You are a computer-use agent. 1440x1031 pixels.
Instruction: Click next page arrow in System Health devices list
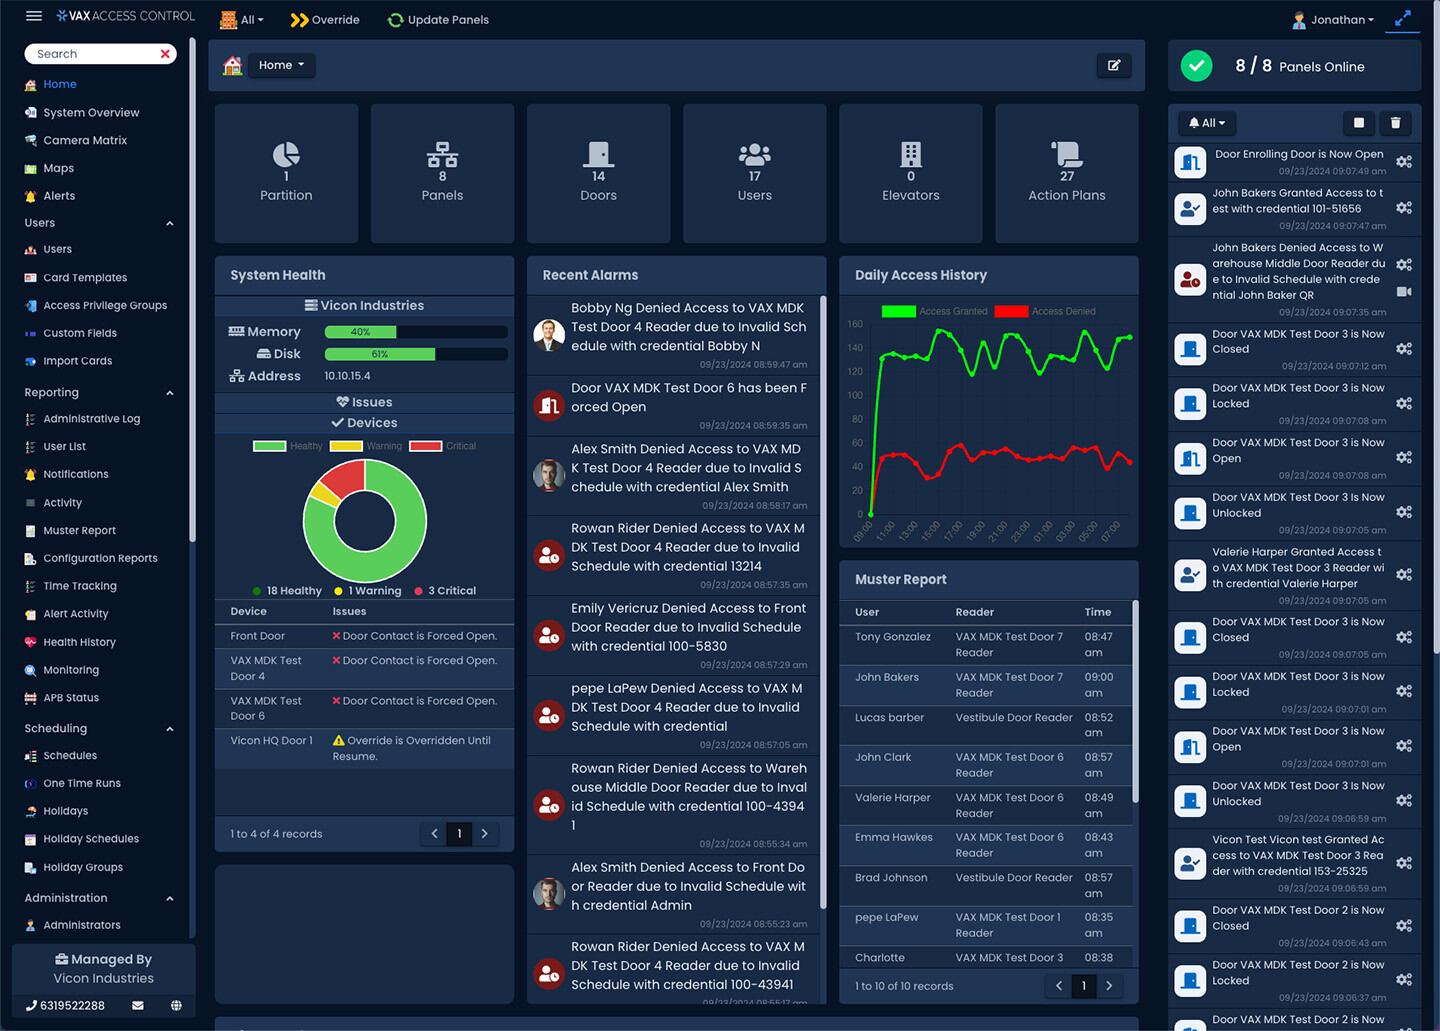click(x=485, y=833)
